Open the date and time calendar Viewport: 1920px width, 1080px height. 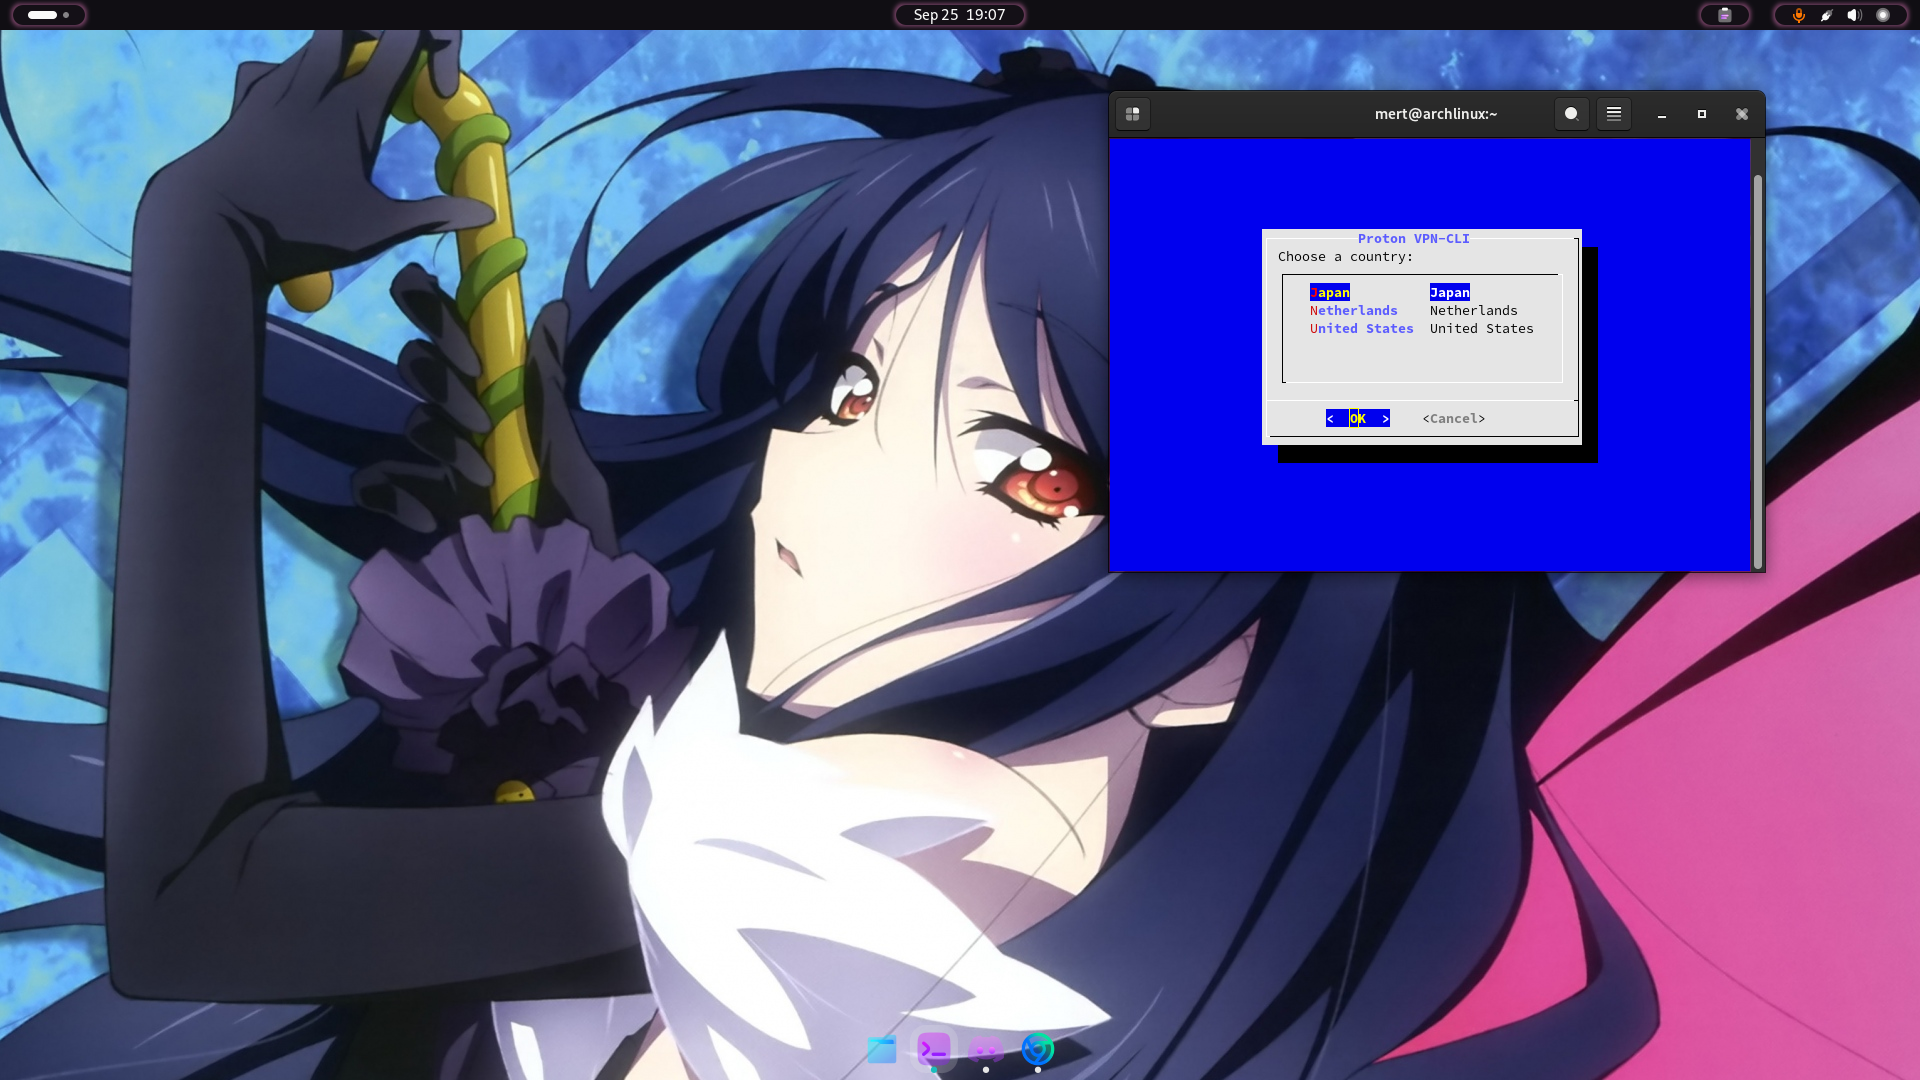coord(959,15)
